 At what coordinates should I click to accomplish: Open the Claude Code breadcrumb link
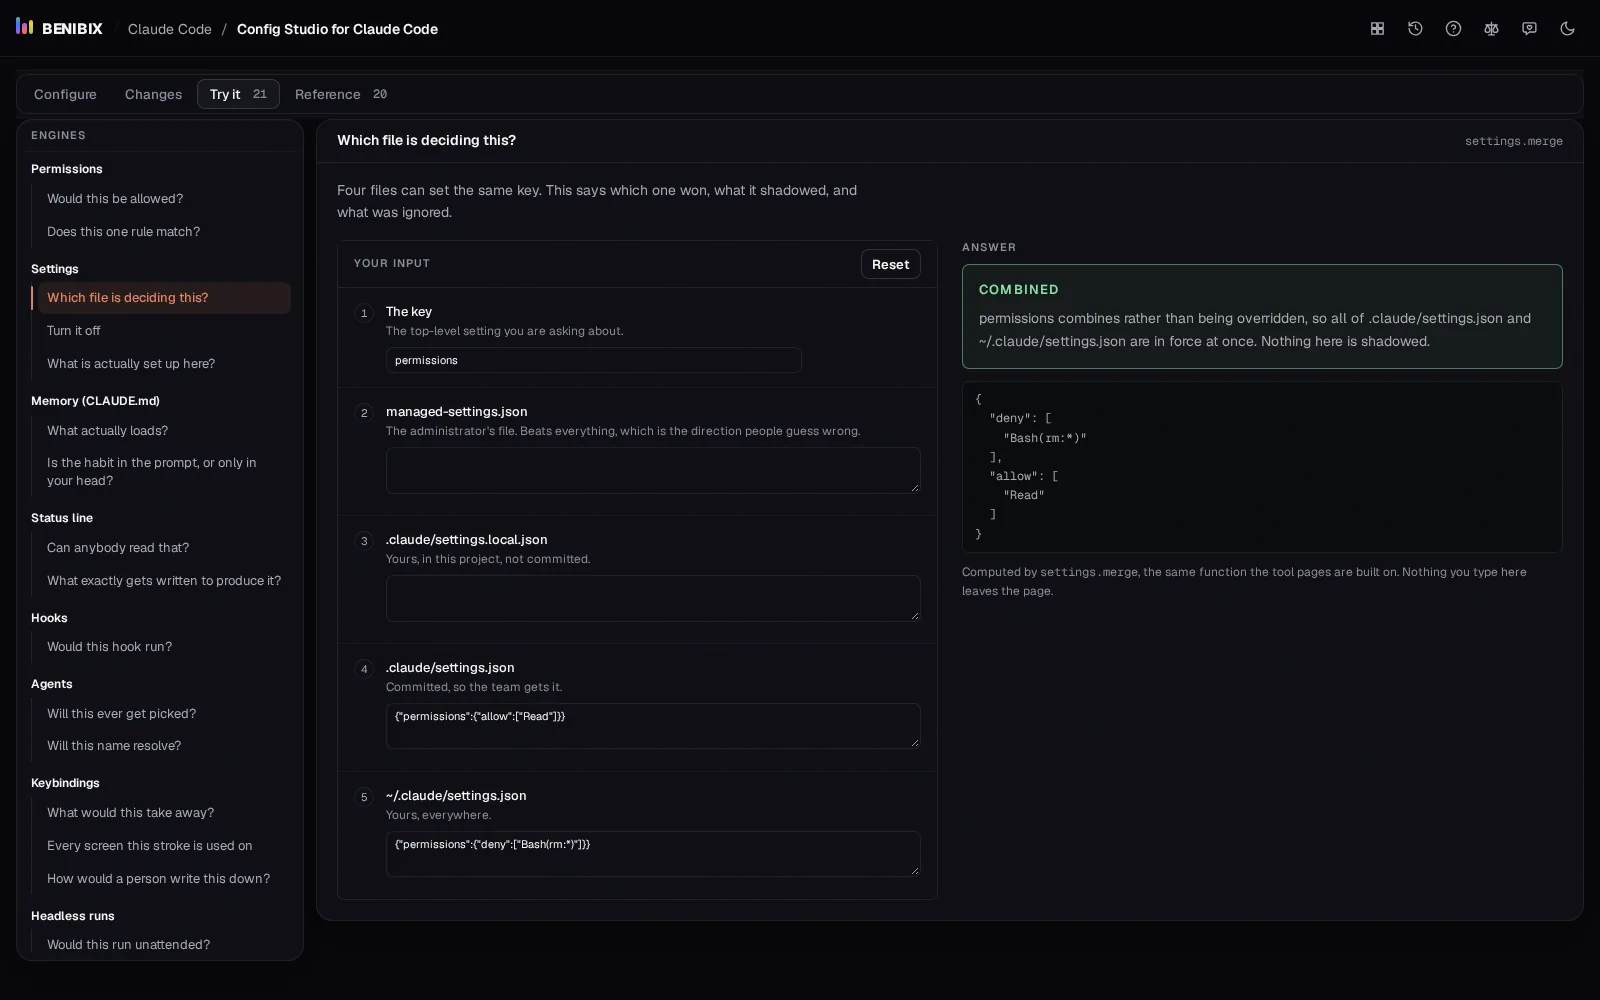coord(170,29)
